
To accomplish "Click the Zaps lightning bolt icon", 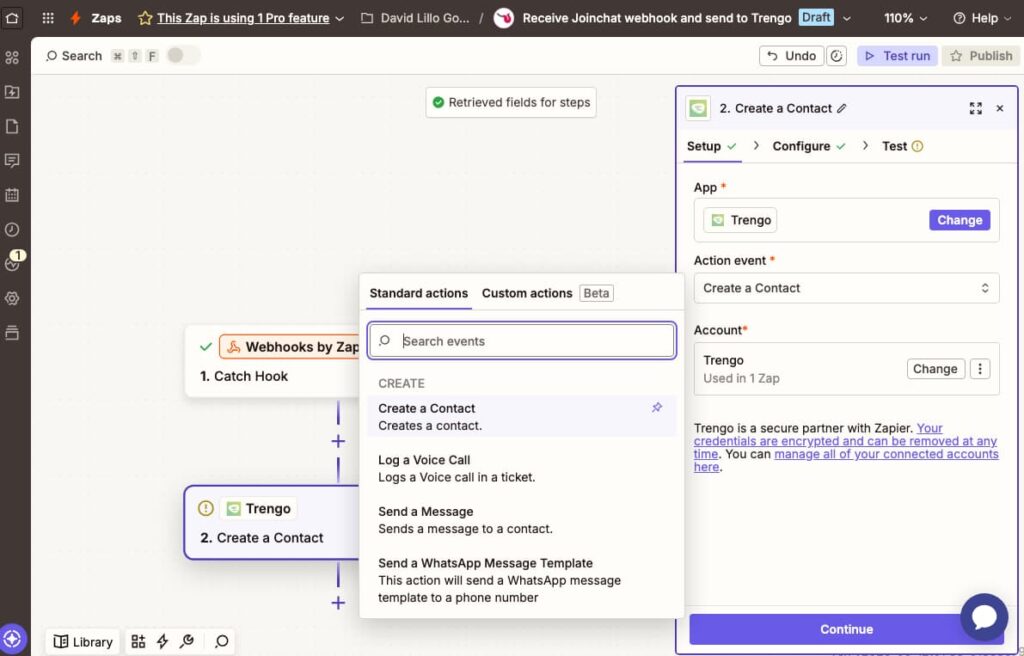I will tap(76, 18).
